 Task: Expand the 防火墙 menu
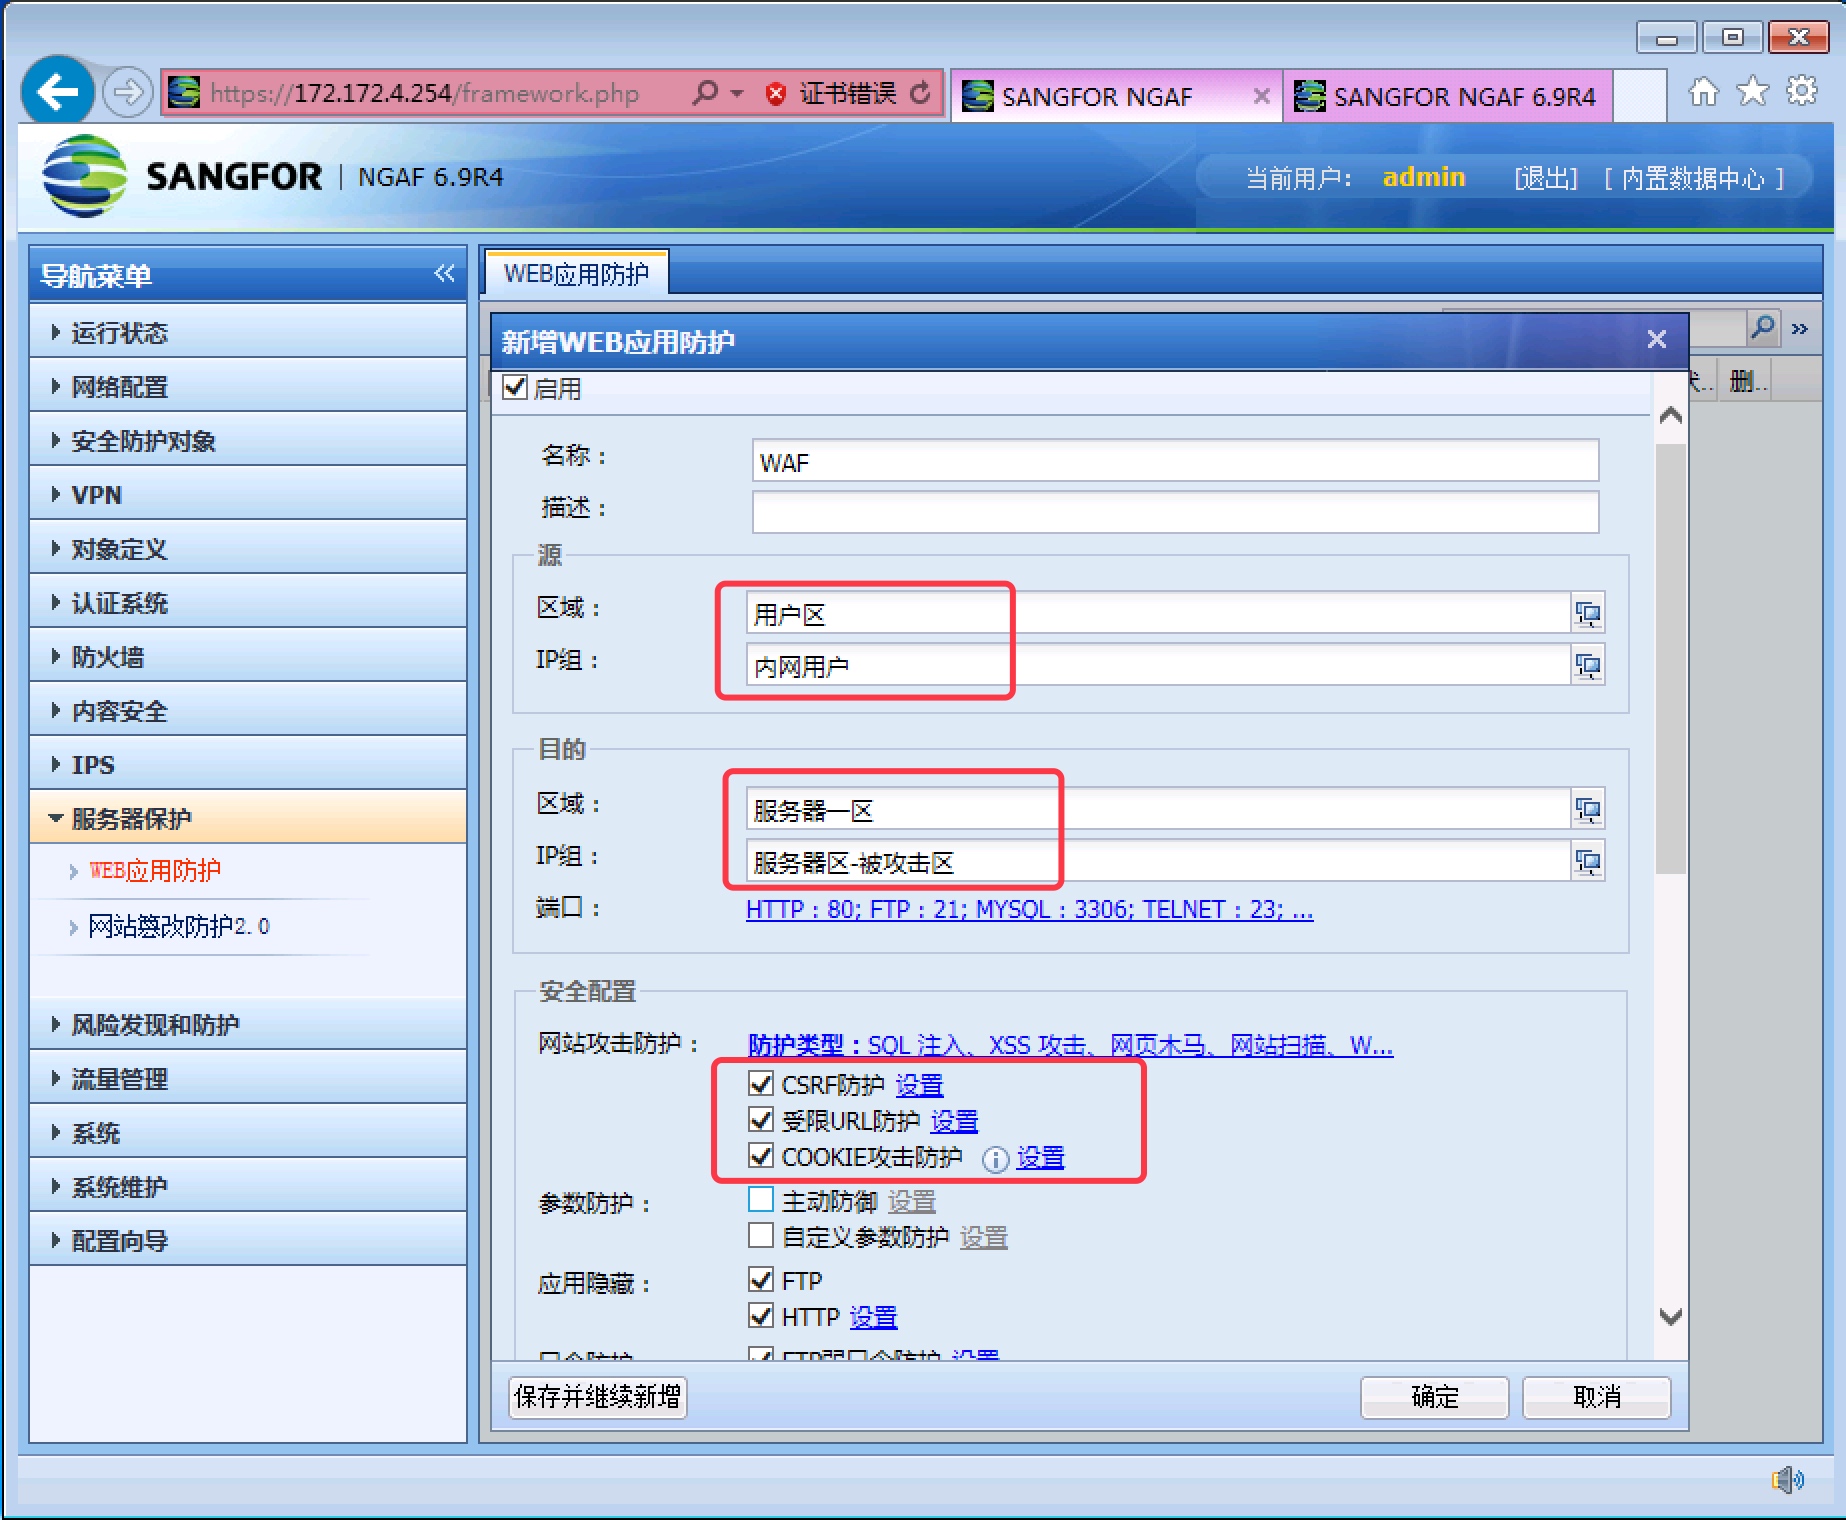pyautogui.click(x=248, y=656)
